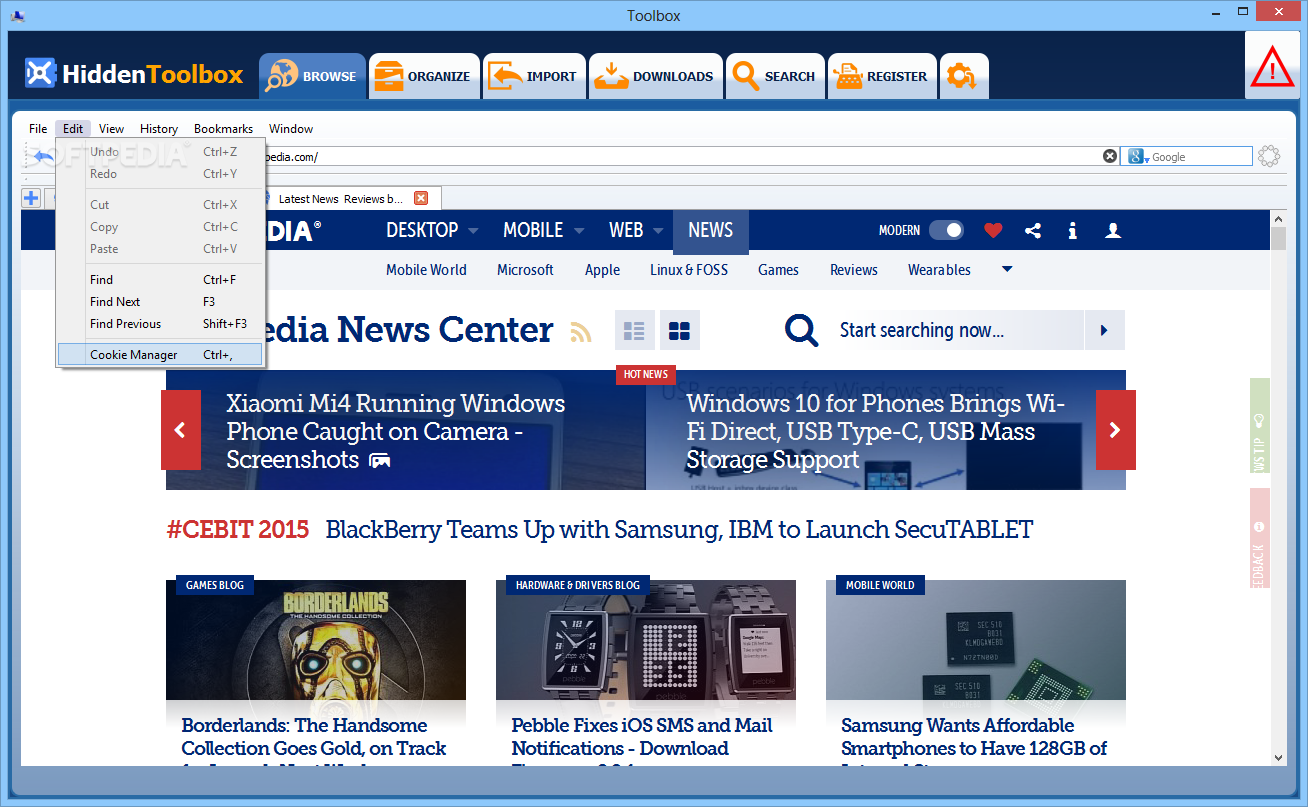Open the Bookmarks menu
Screen dimensions: 1308x807
pos(223,129)
